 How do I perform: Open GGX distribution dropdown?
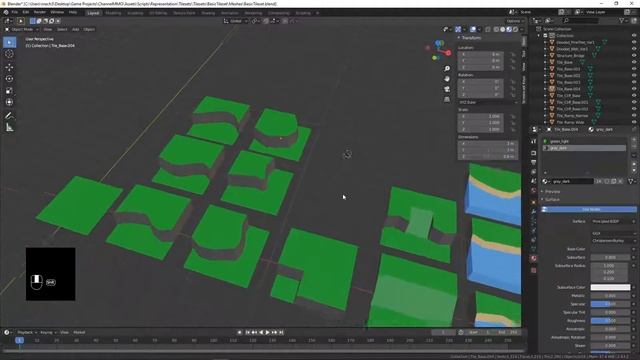[613, 233]
